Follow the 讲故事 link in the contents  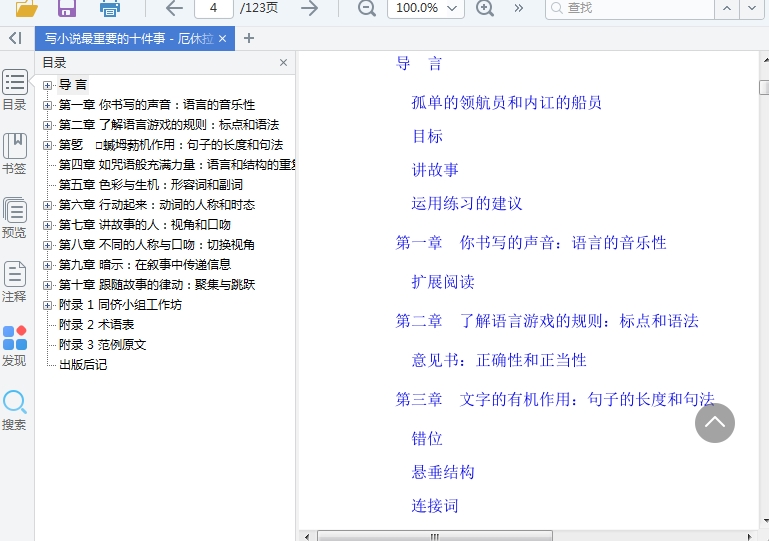click(x=435, y=170)
